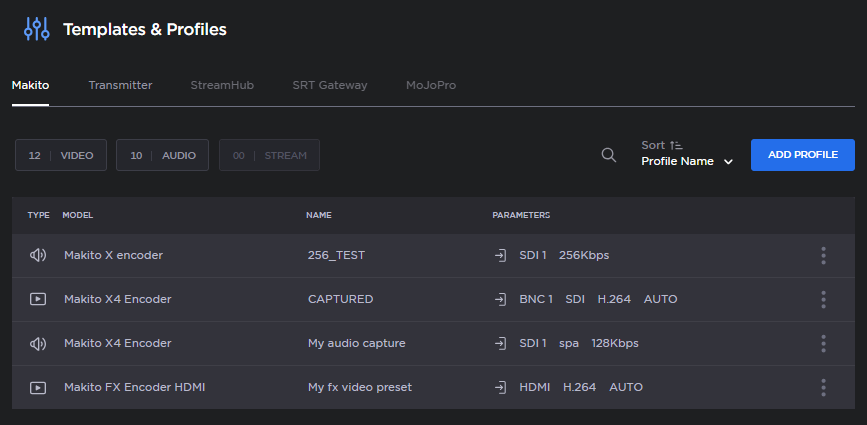Open the search magnifier icon
This screenshot has width=867, height=425.
[609, 155]
